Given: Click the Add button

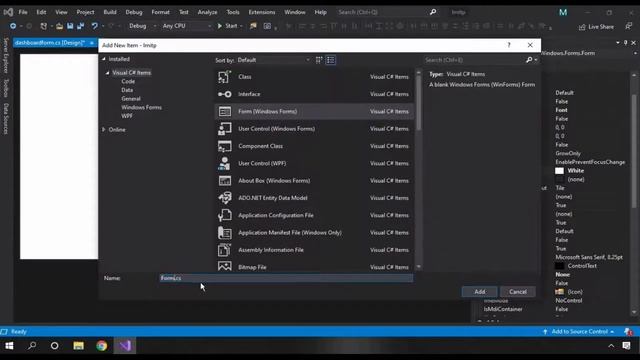Looking at the screenshot, I should (x=480, y=291).
